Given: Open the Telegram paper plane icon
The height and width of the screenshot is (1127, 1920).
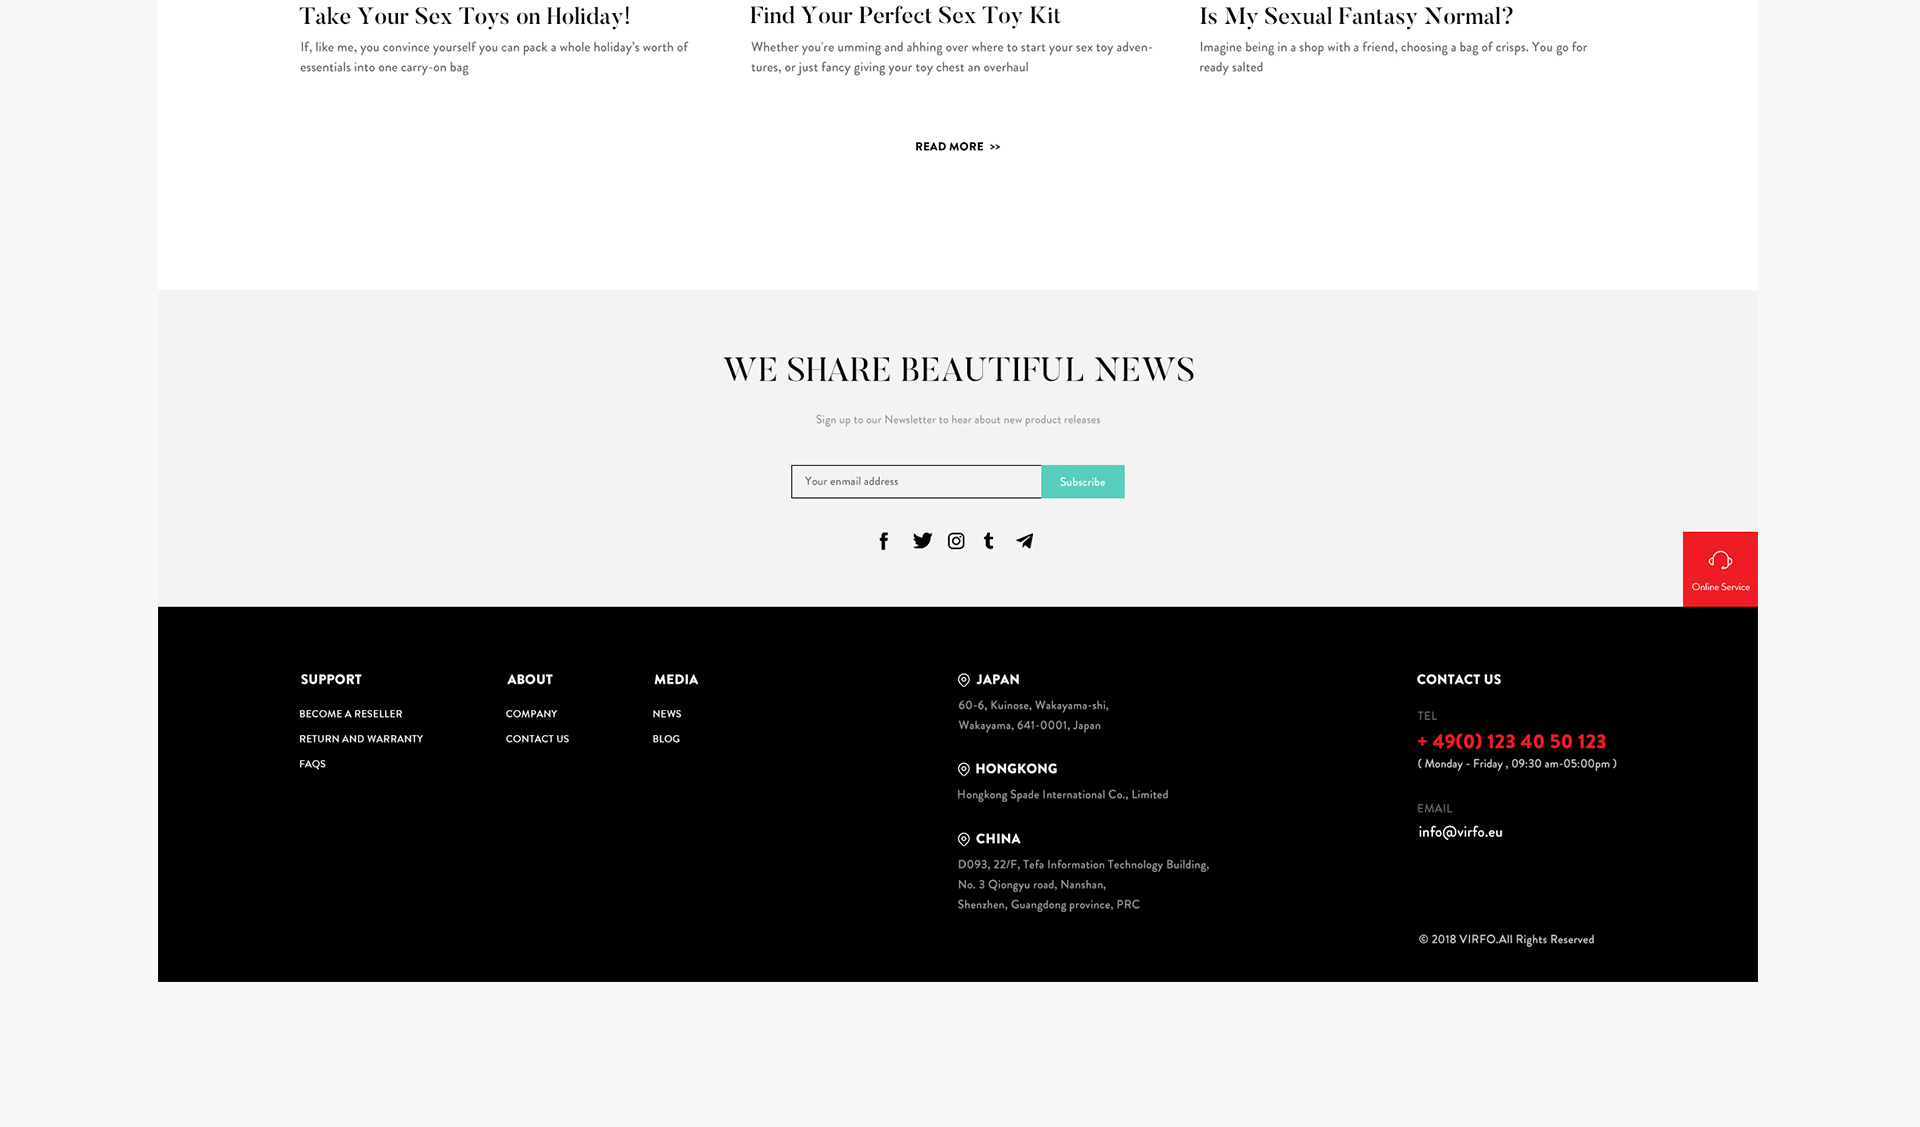Looking at the screenshot, I should click(x=1025, y=541).
